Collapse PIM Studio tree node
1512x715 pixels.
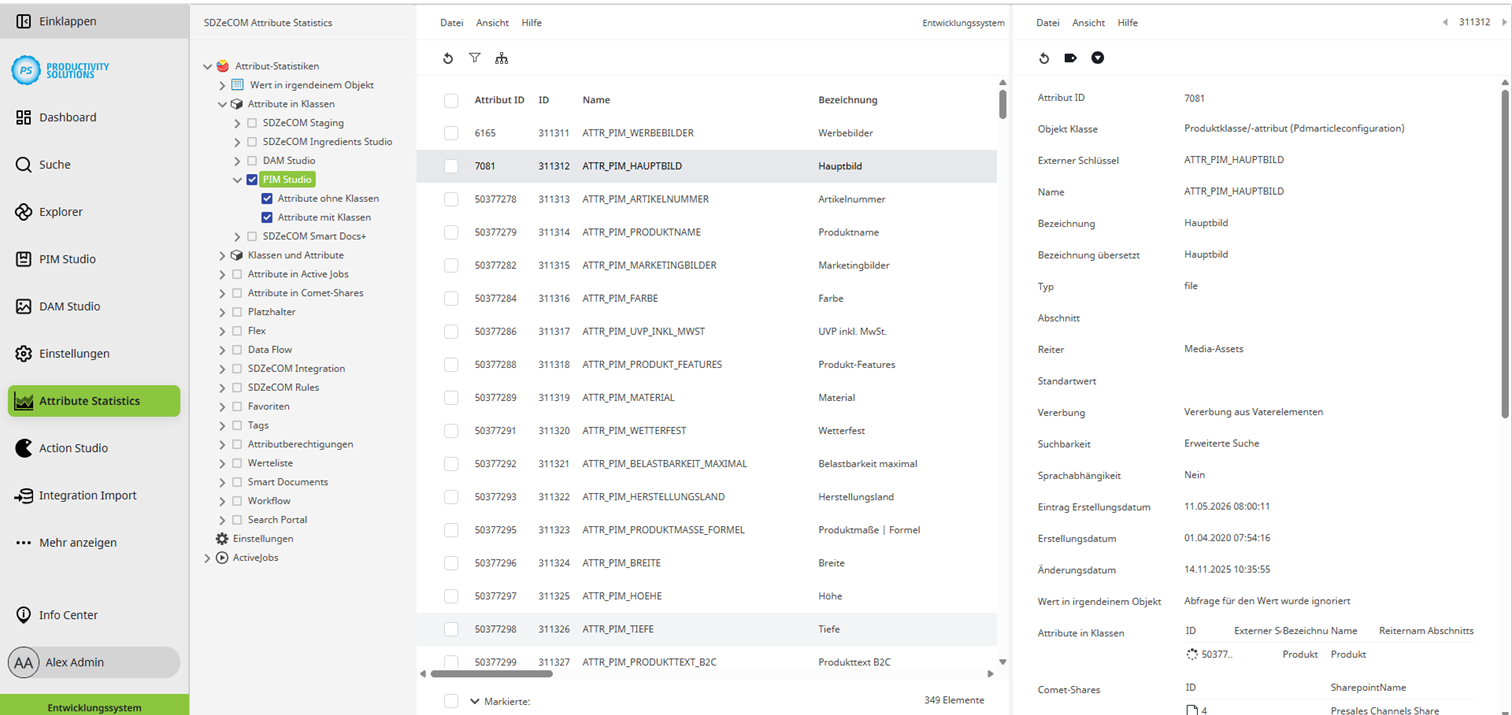(x=238, y=180)
